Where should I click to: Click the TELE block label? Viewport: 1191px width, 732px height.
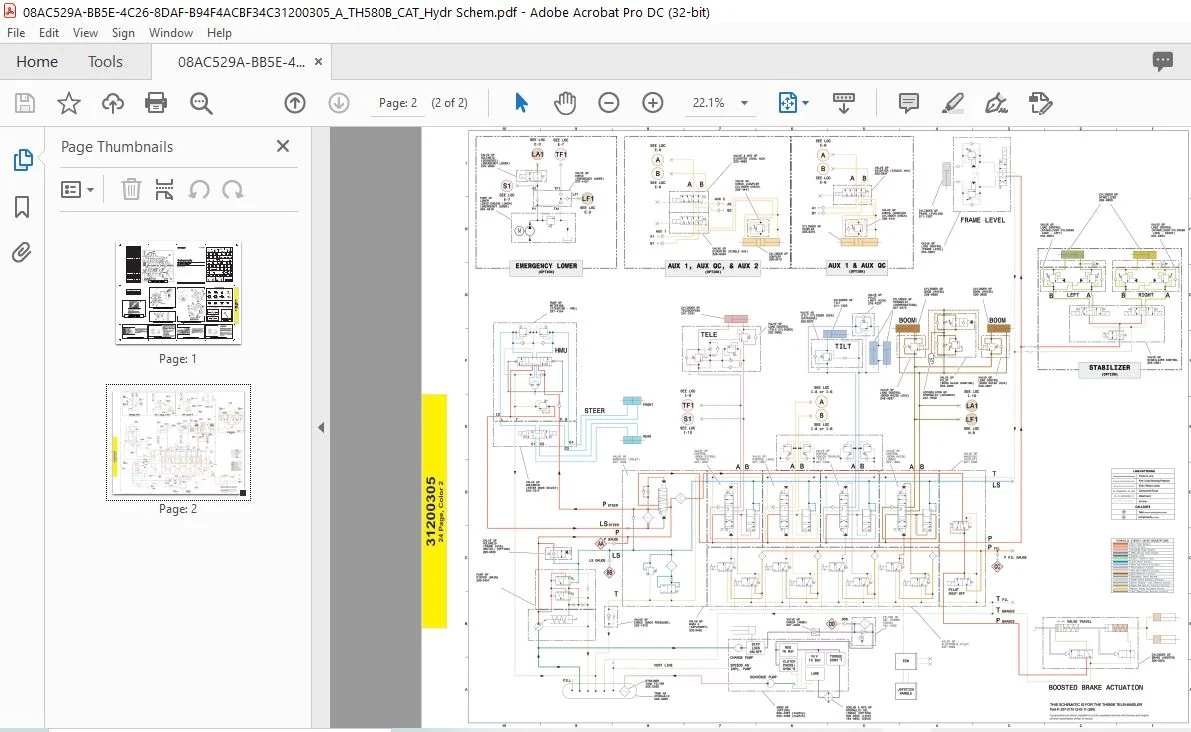pyautogui.click(x=709, y=334)
